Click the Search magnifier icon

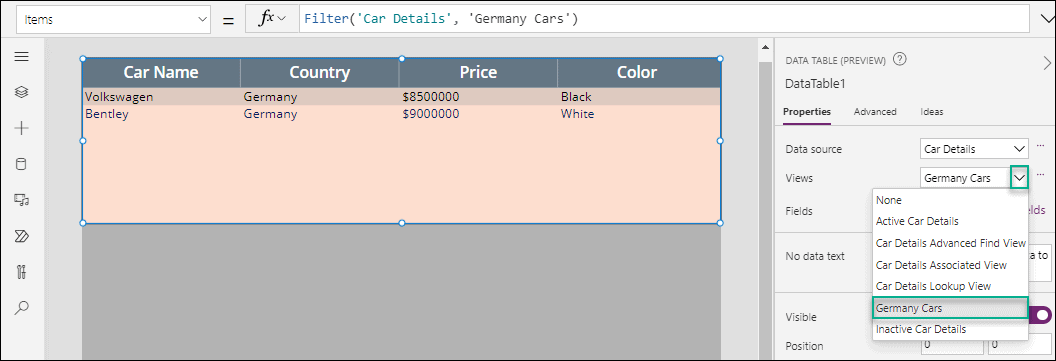pyautogui.click(x=22, y=308)
